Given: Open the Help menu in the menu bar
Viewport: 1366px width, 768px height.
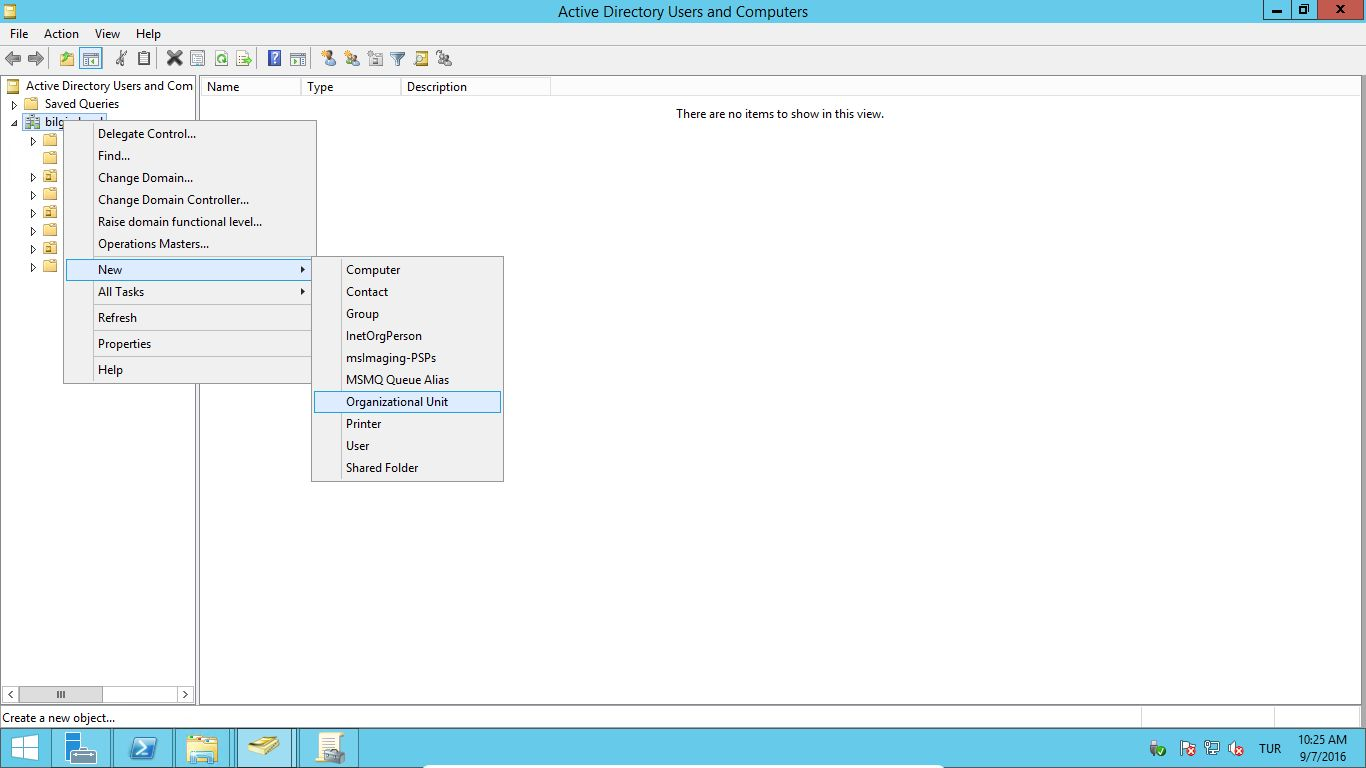Looking at the screenshot, I should click(x=148, y=33).
